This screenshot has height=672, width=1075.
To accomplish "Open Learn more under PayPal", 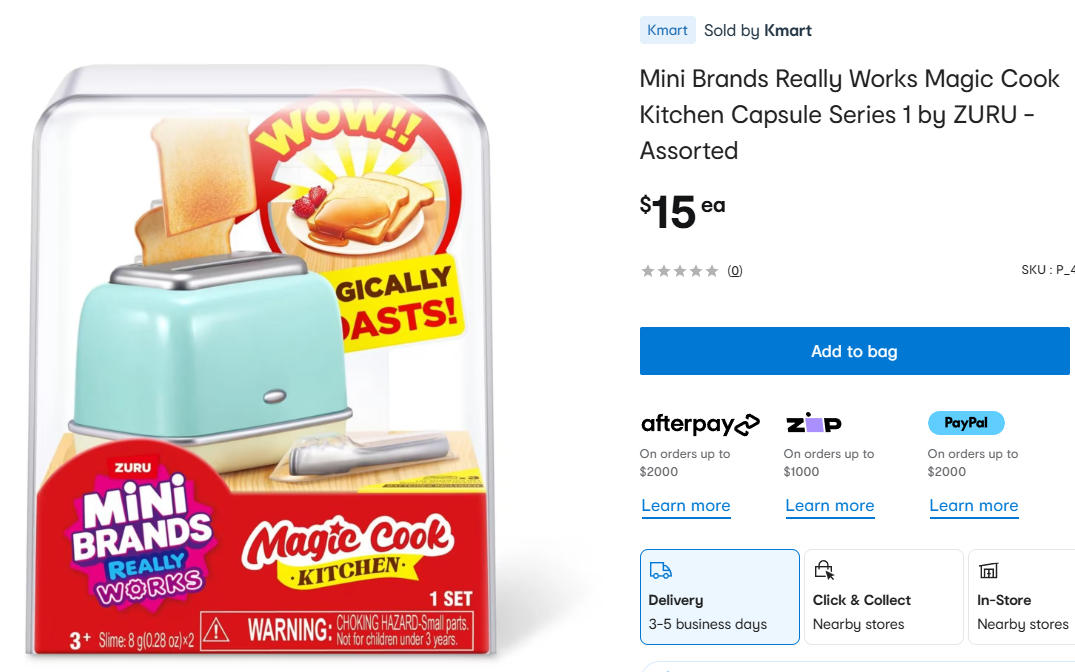I will (x=974, y=505).
